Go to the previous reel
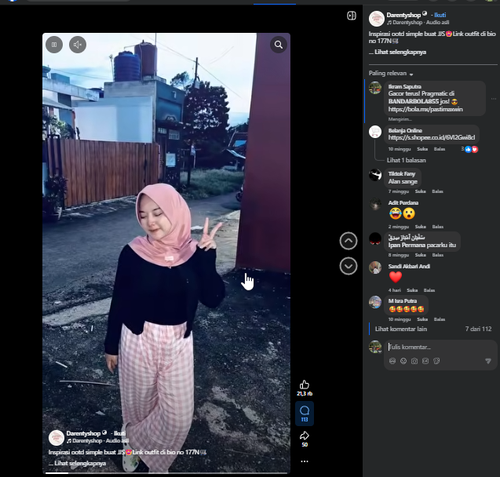The height and width of the screenshot is (477, 500). [348, 241]
